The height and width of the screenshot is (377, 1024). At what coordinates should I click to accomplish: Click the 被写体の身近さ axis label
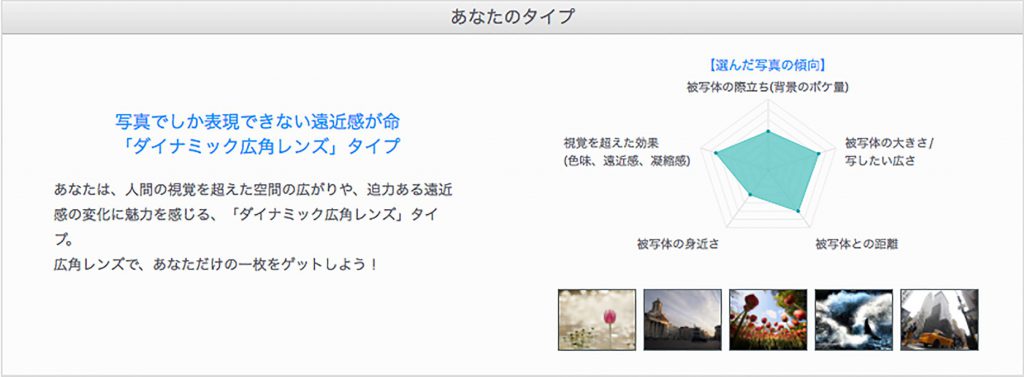pos(678,244)
